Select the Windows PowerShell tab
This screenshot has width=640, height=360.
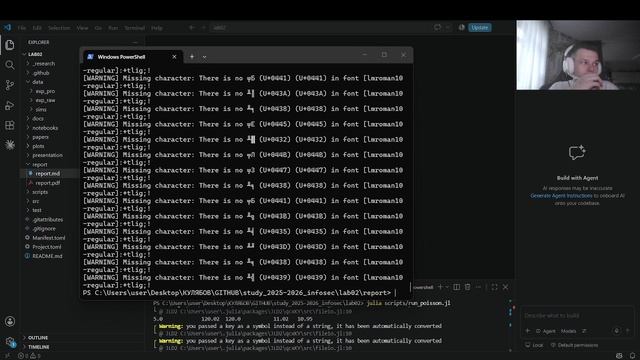click(133, 57)
